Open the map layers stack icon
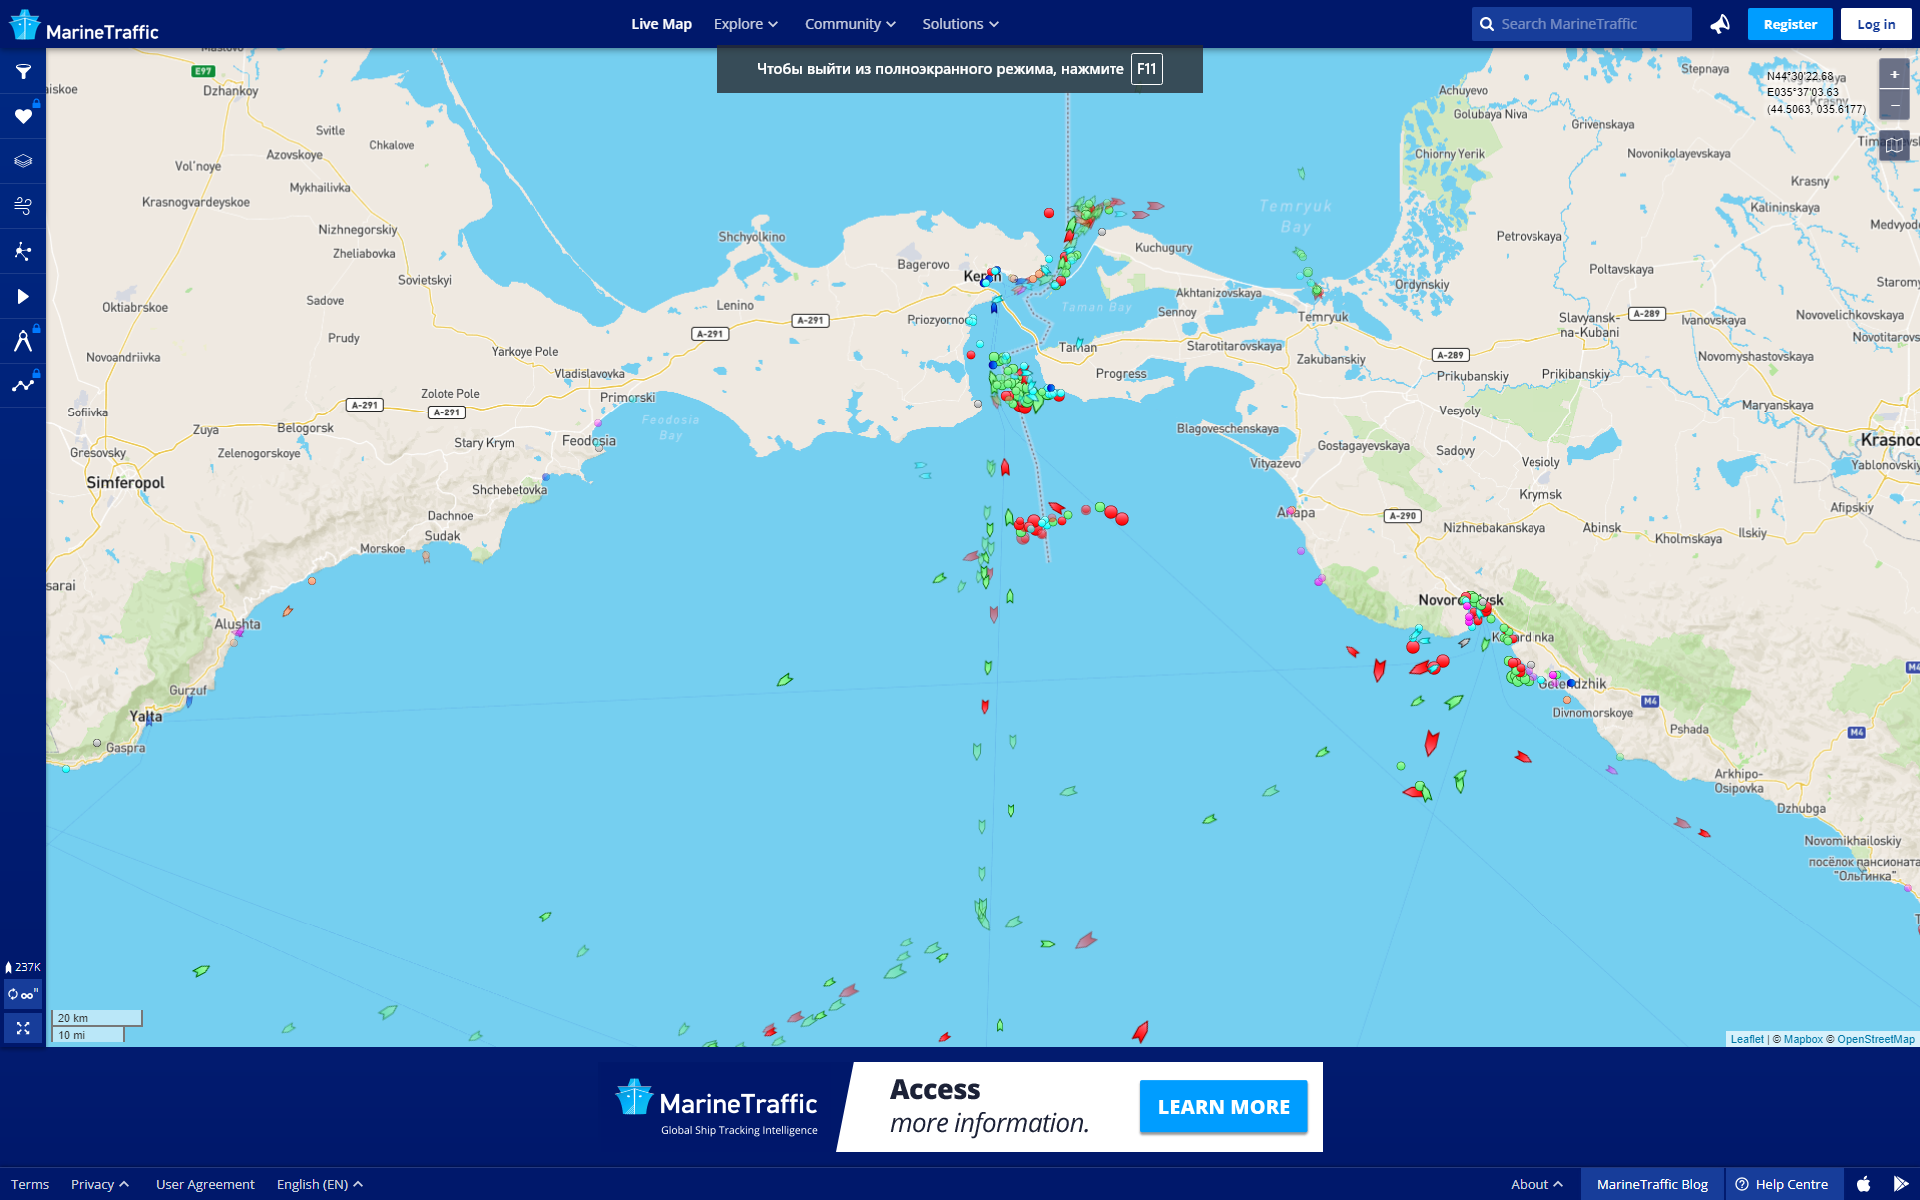1920x1200 pixels. click(23, 161)
